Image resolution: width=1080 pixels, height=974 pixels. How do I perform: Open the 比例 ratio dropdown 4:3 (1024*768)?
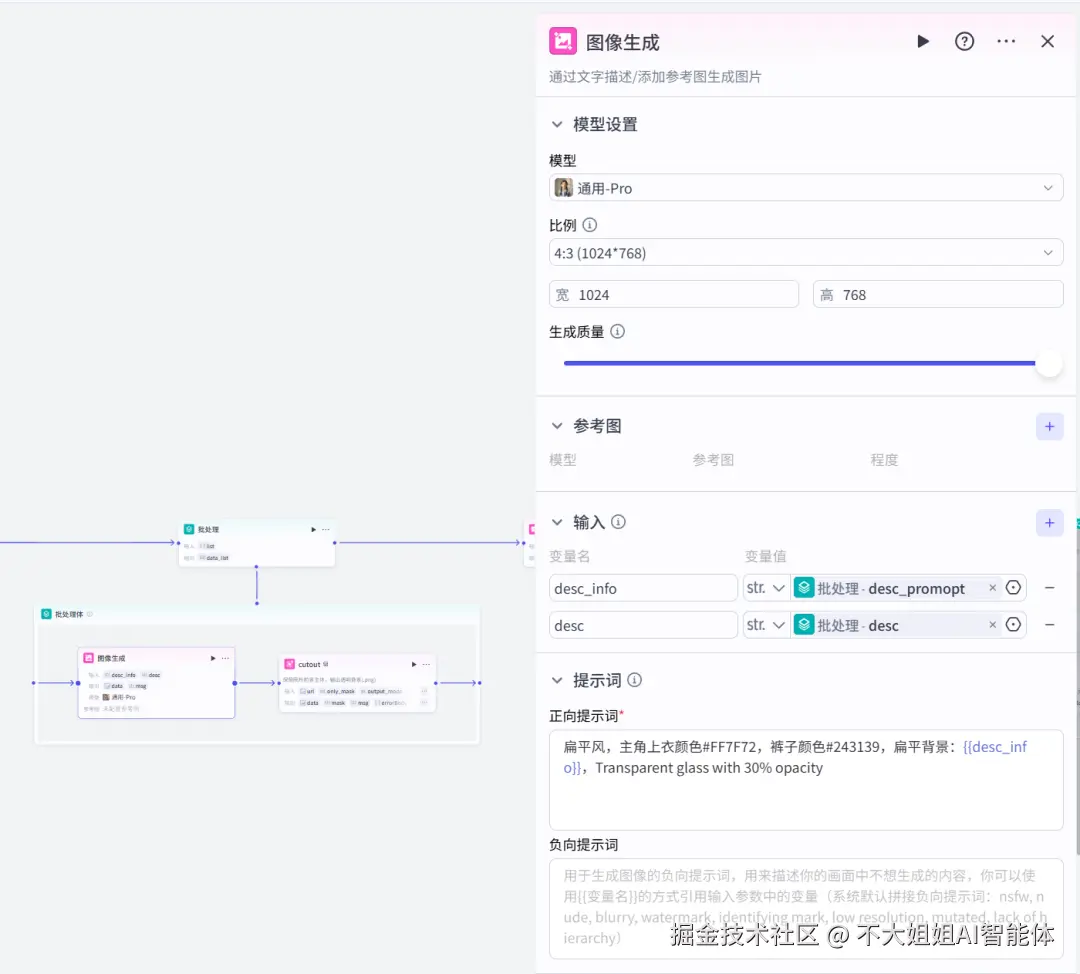click(806, 252)
